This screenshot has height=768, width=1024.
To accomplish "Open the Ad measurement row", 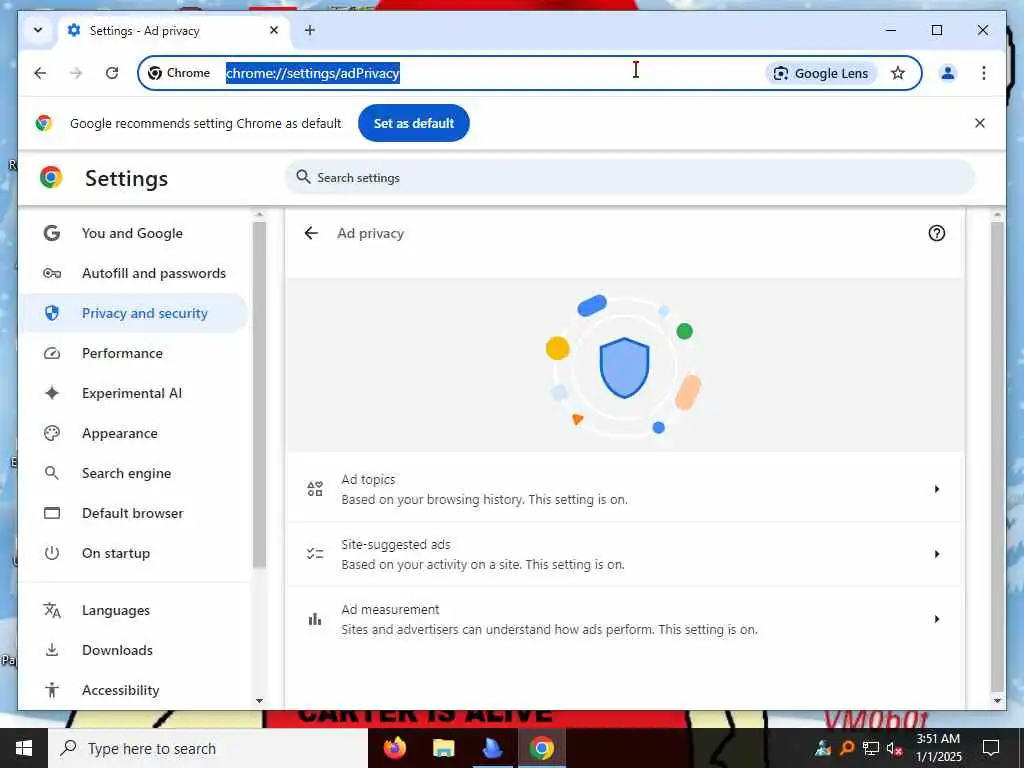I will click(624, 619).
